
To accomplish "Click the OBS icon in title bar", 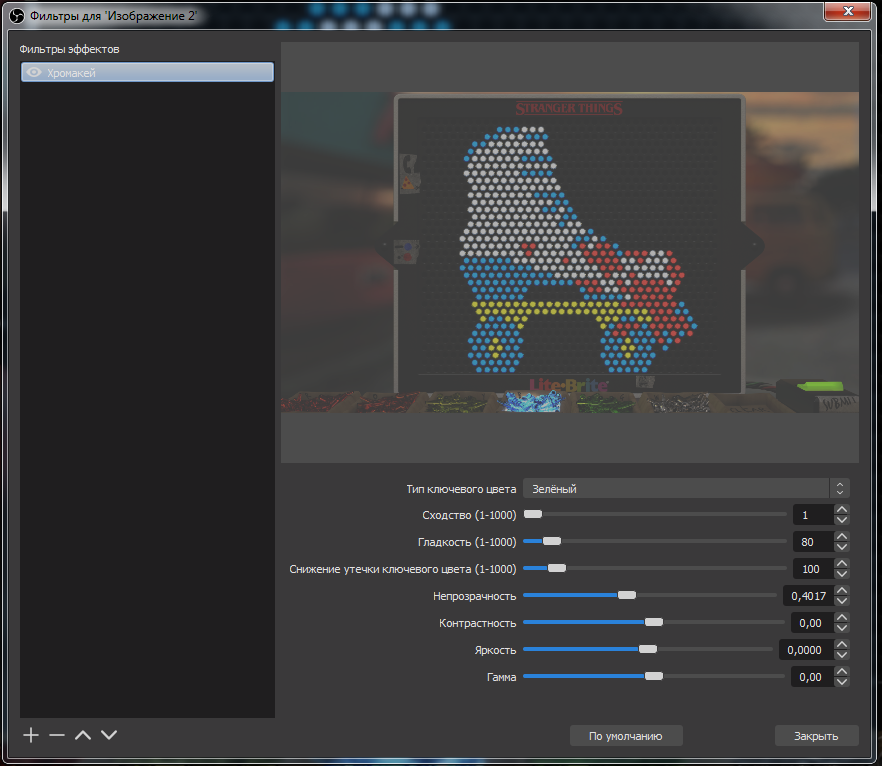I will (x=17, y=16).
